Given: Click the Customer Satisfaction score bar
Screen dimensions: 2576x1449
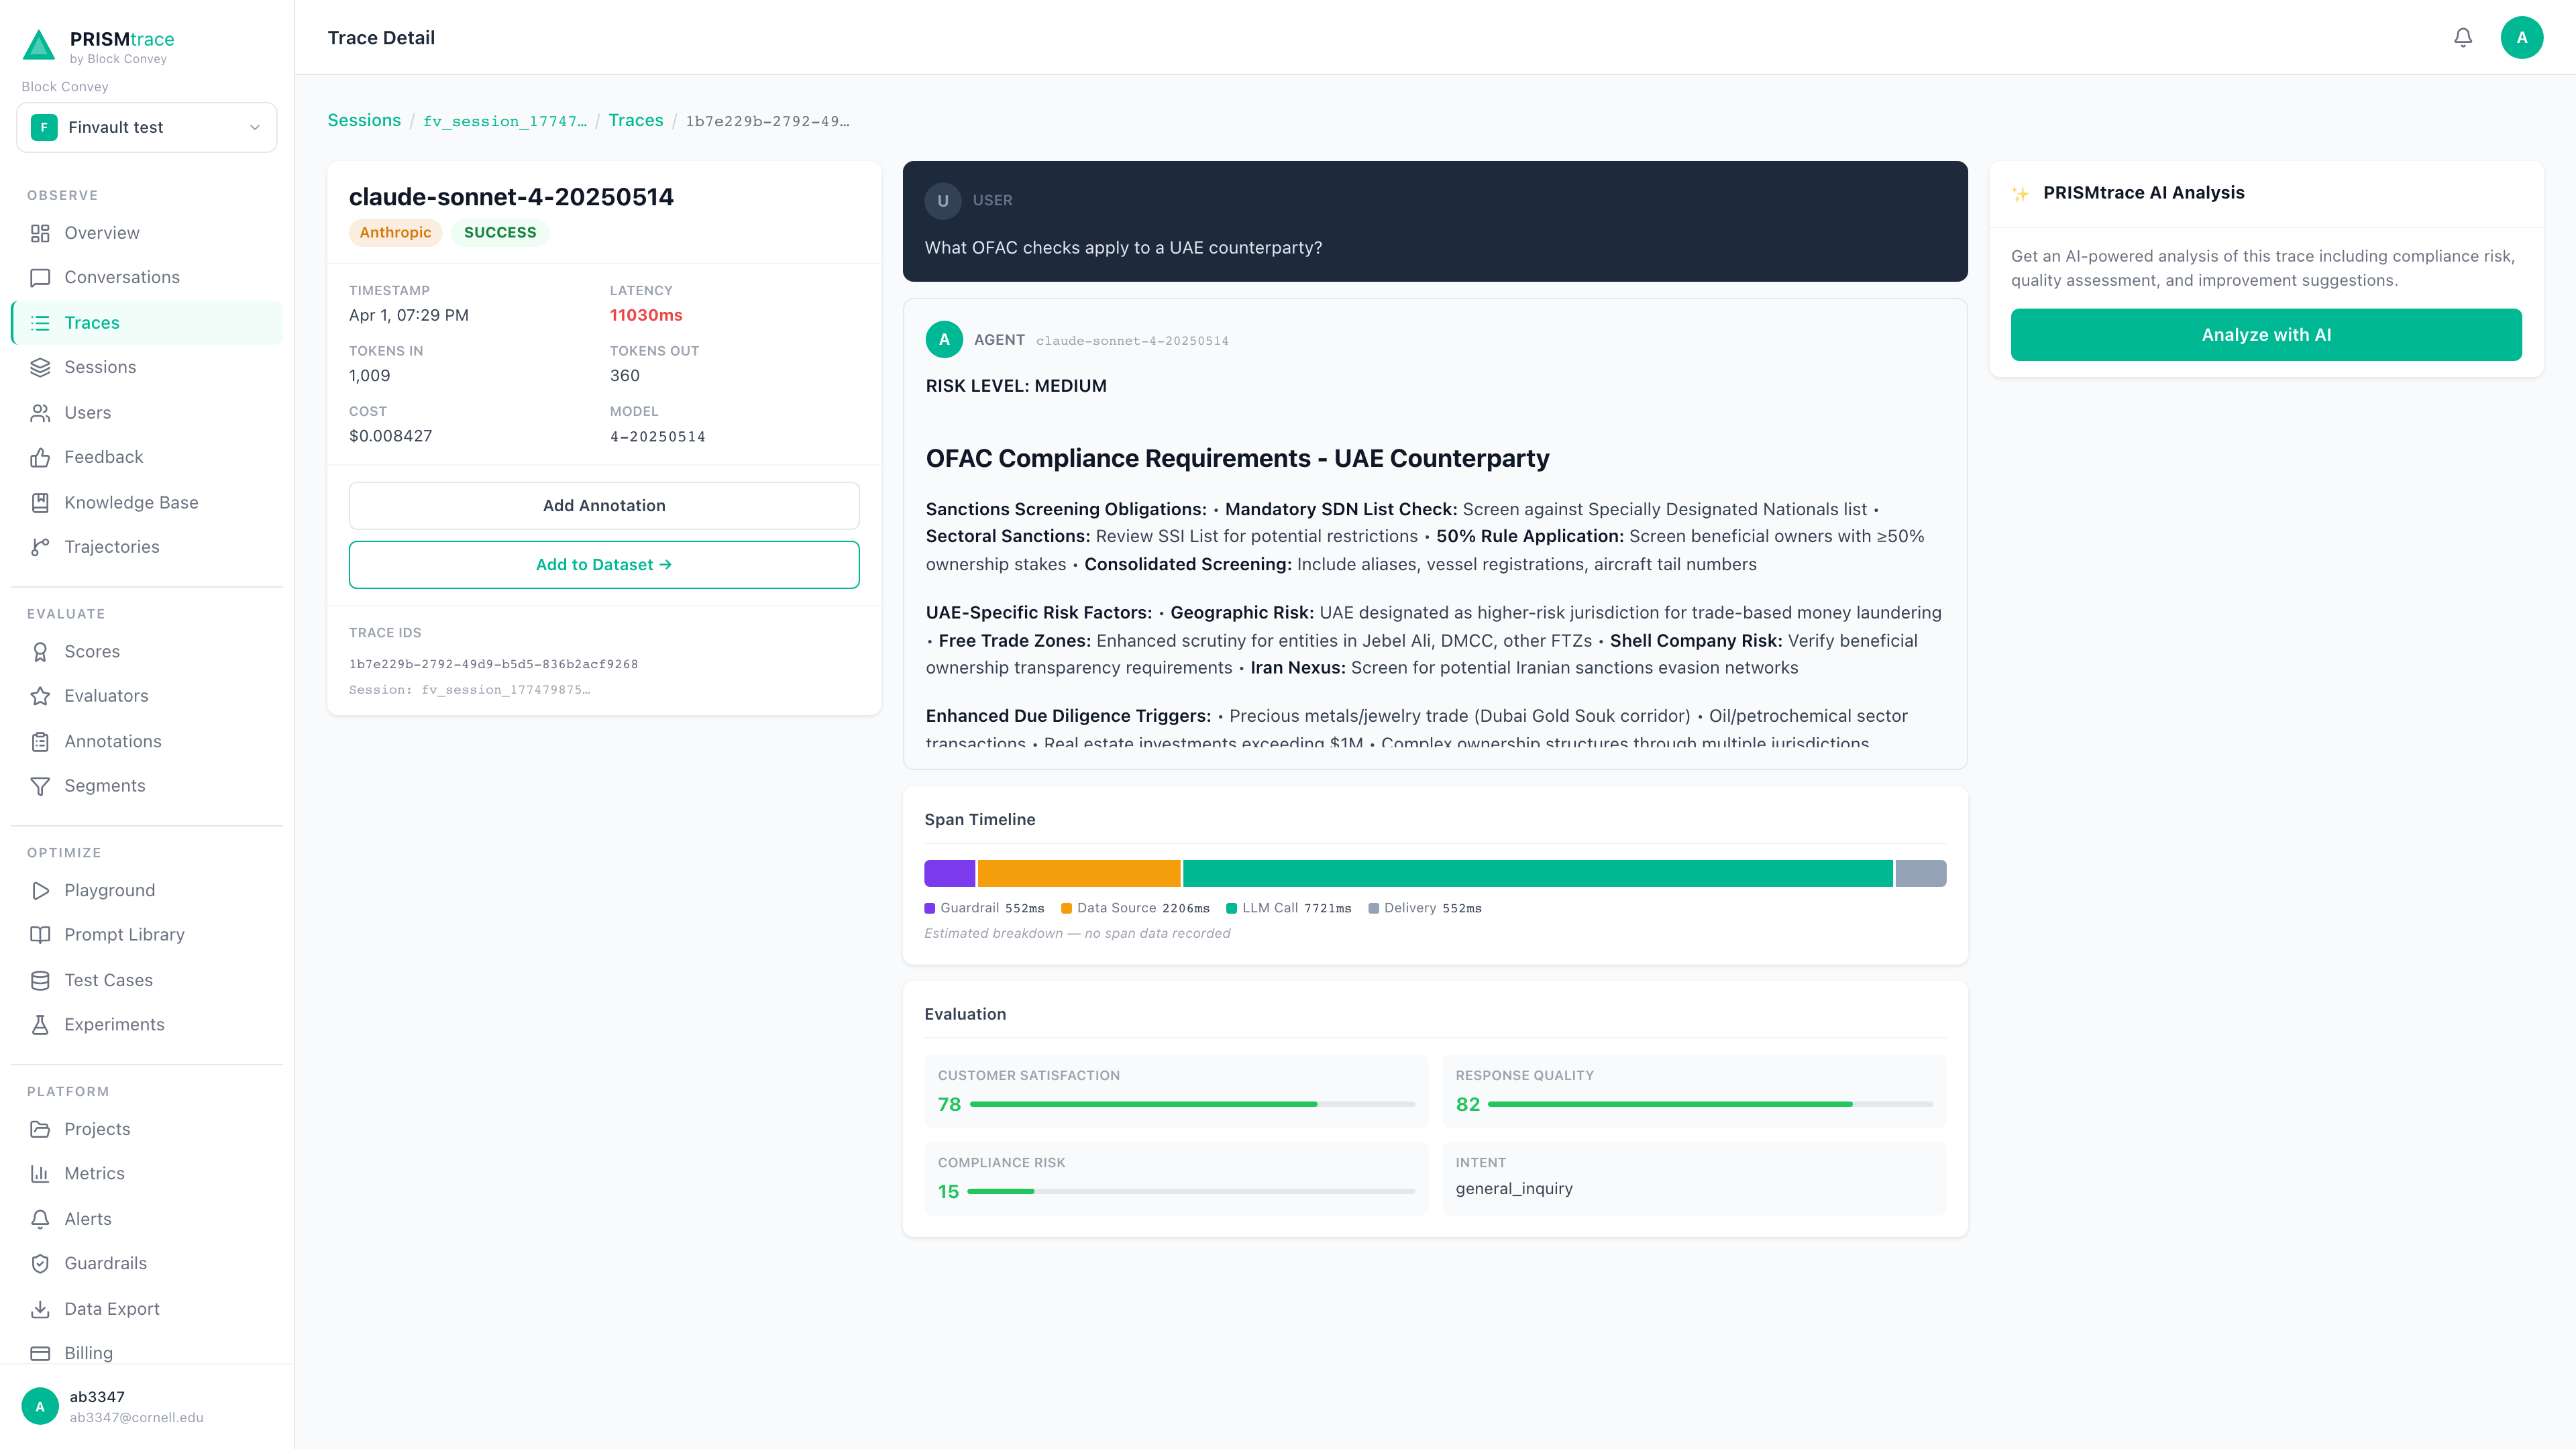Looking at the screenshot, I should click(1192, 1104).
